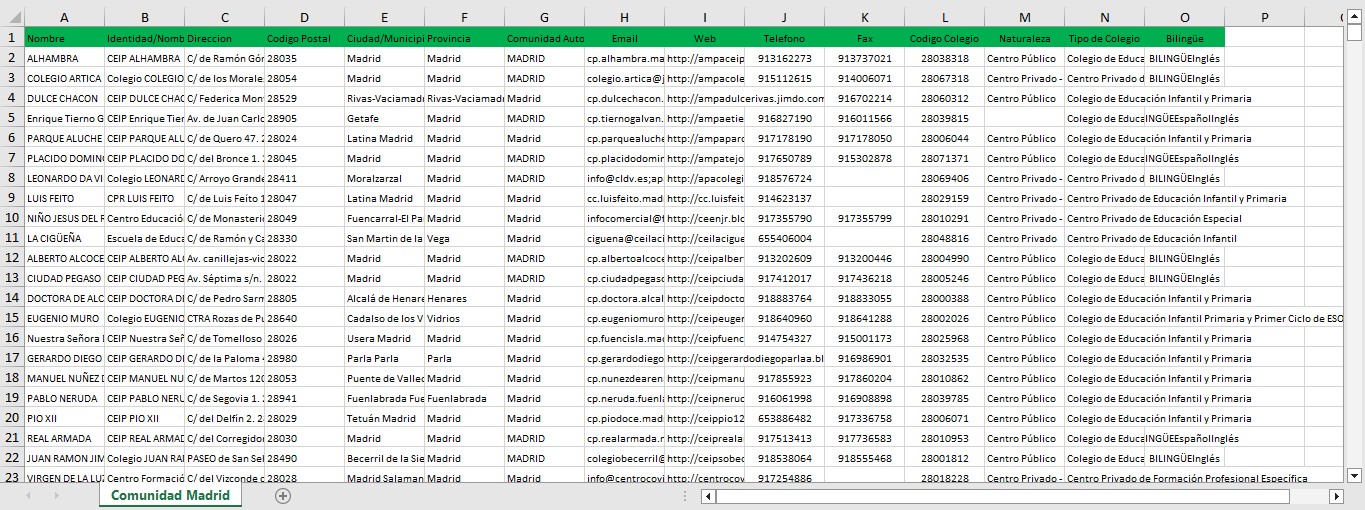Click the vertical scrollbar down arrow
The height and width of the screenshot is (510, 1365).
(x=1354, y=475)
